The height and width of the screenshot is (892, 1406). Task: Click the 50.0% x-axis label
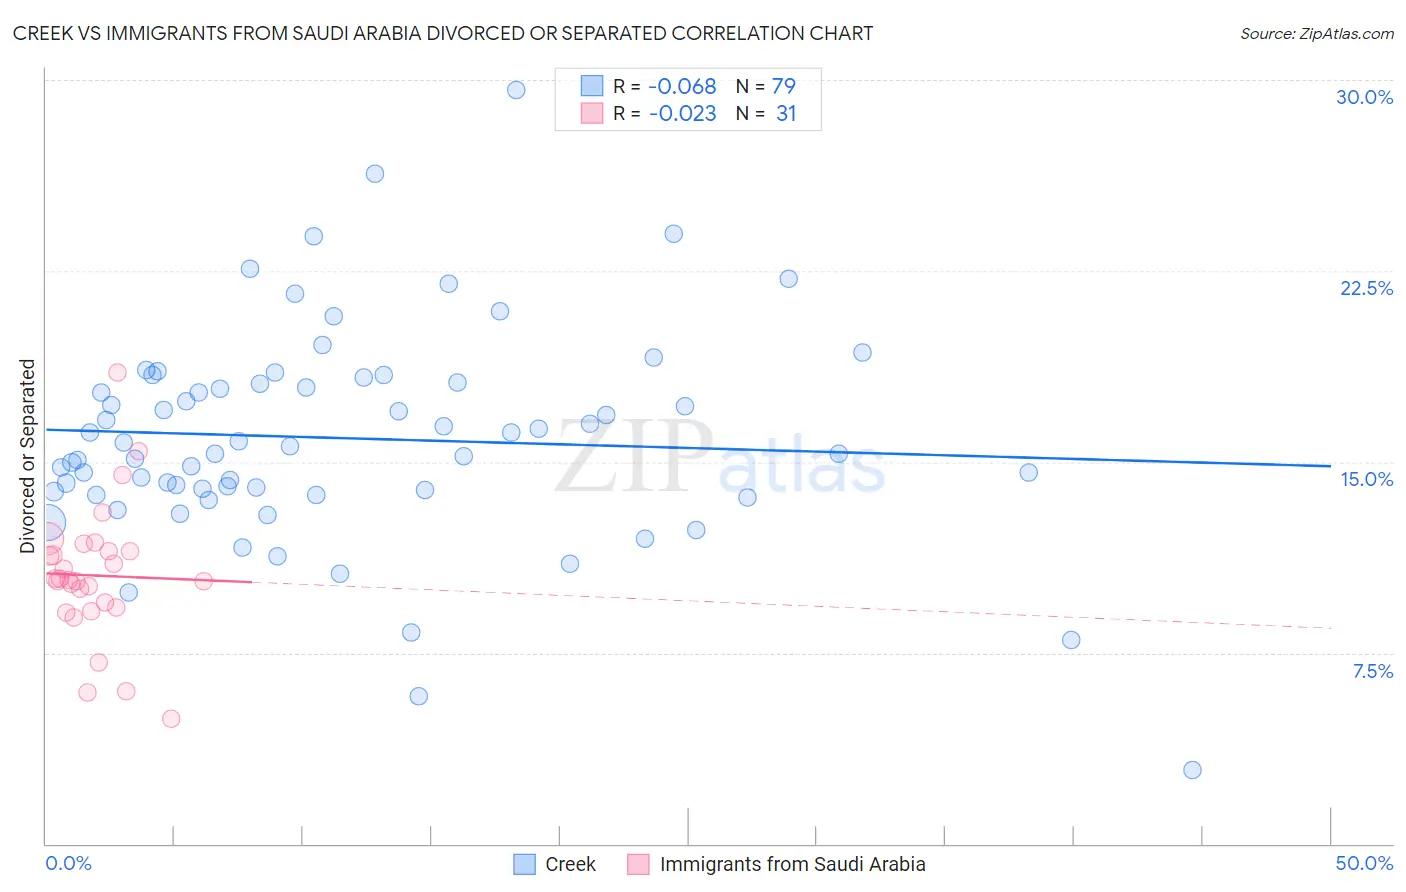1364,863
